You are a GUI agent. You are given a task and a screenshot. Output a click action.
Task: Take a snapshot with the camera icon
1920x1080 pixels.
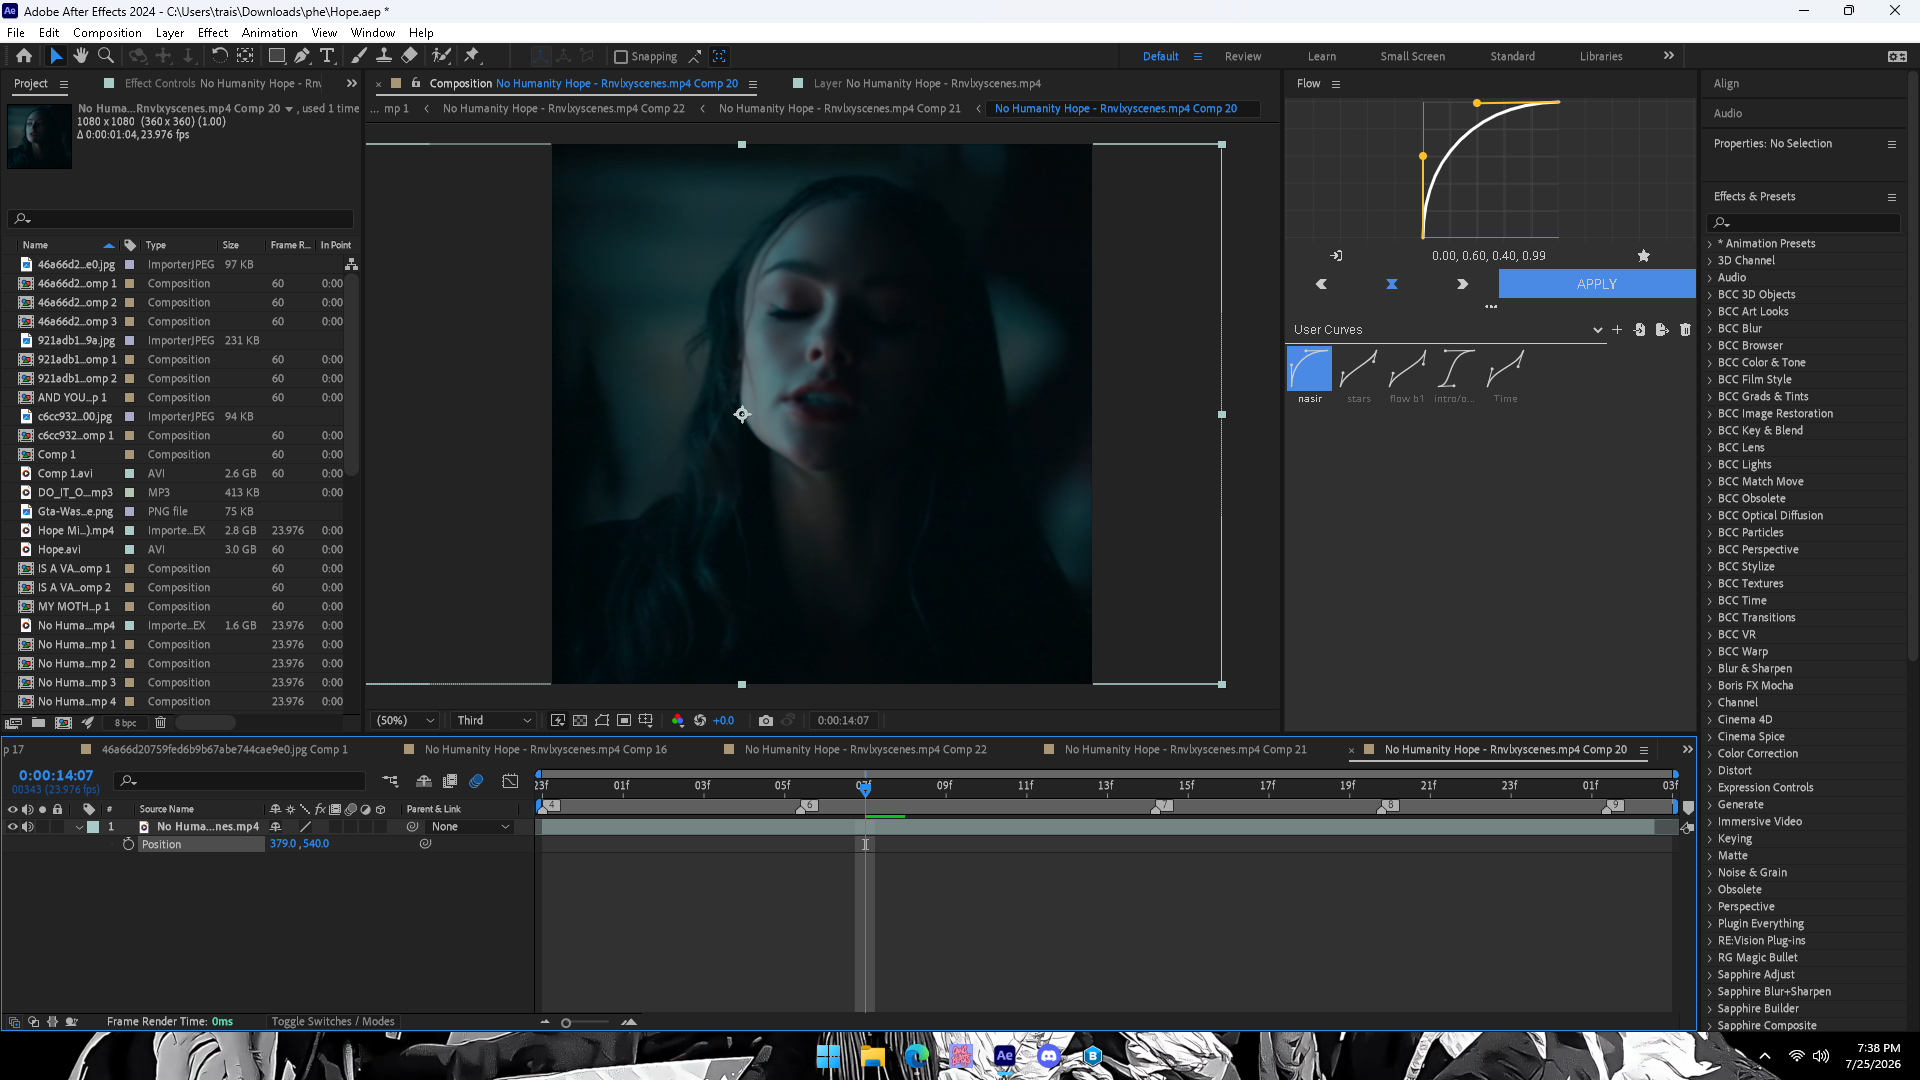pos(766,720)
